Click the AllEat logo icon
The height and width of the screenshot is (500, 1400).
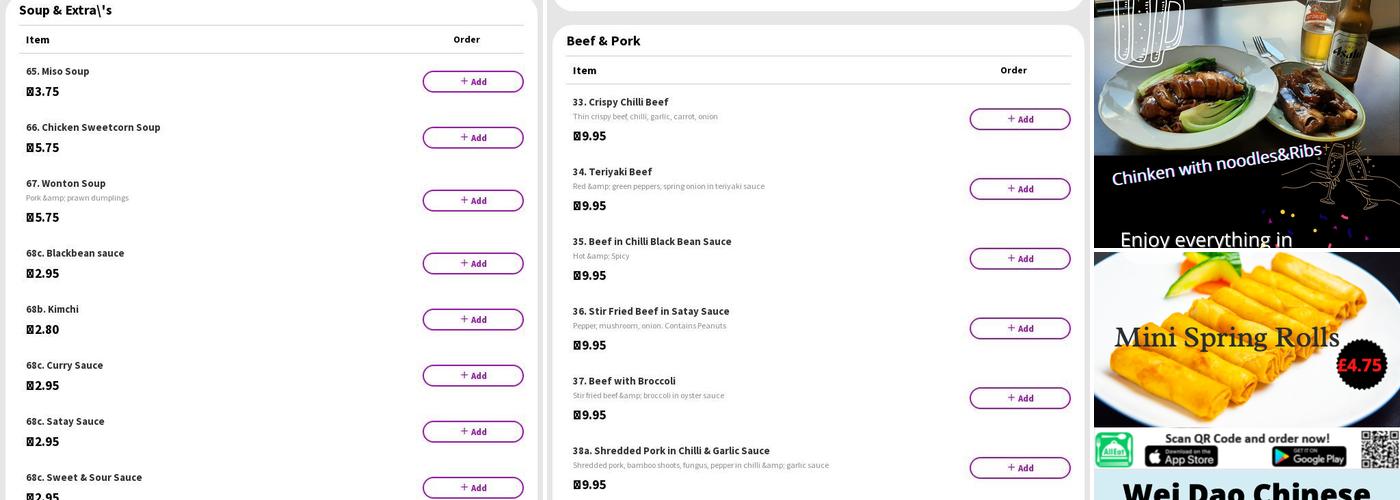point(1114,450)
